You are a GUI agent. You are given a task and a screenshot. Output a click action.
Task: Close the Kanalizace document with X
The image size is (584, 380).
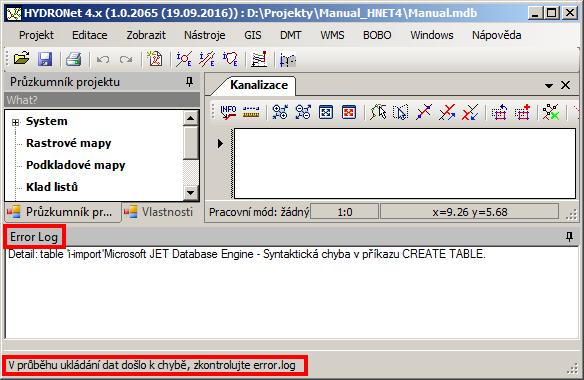565,85
